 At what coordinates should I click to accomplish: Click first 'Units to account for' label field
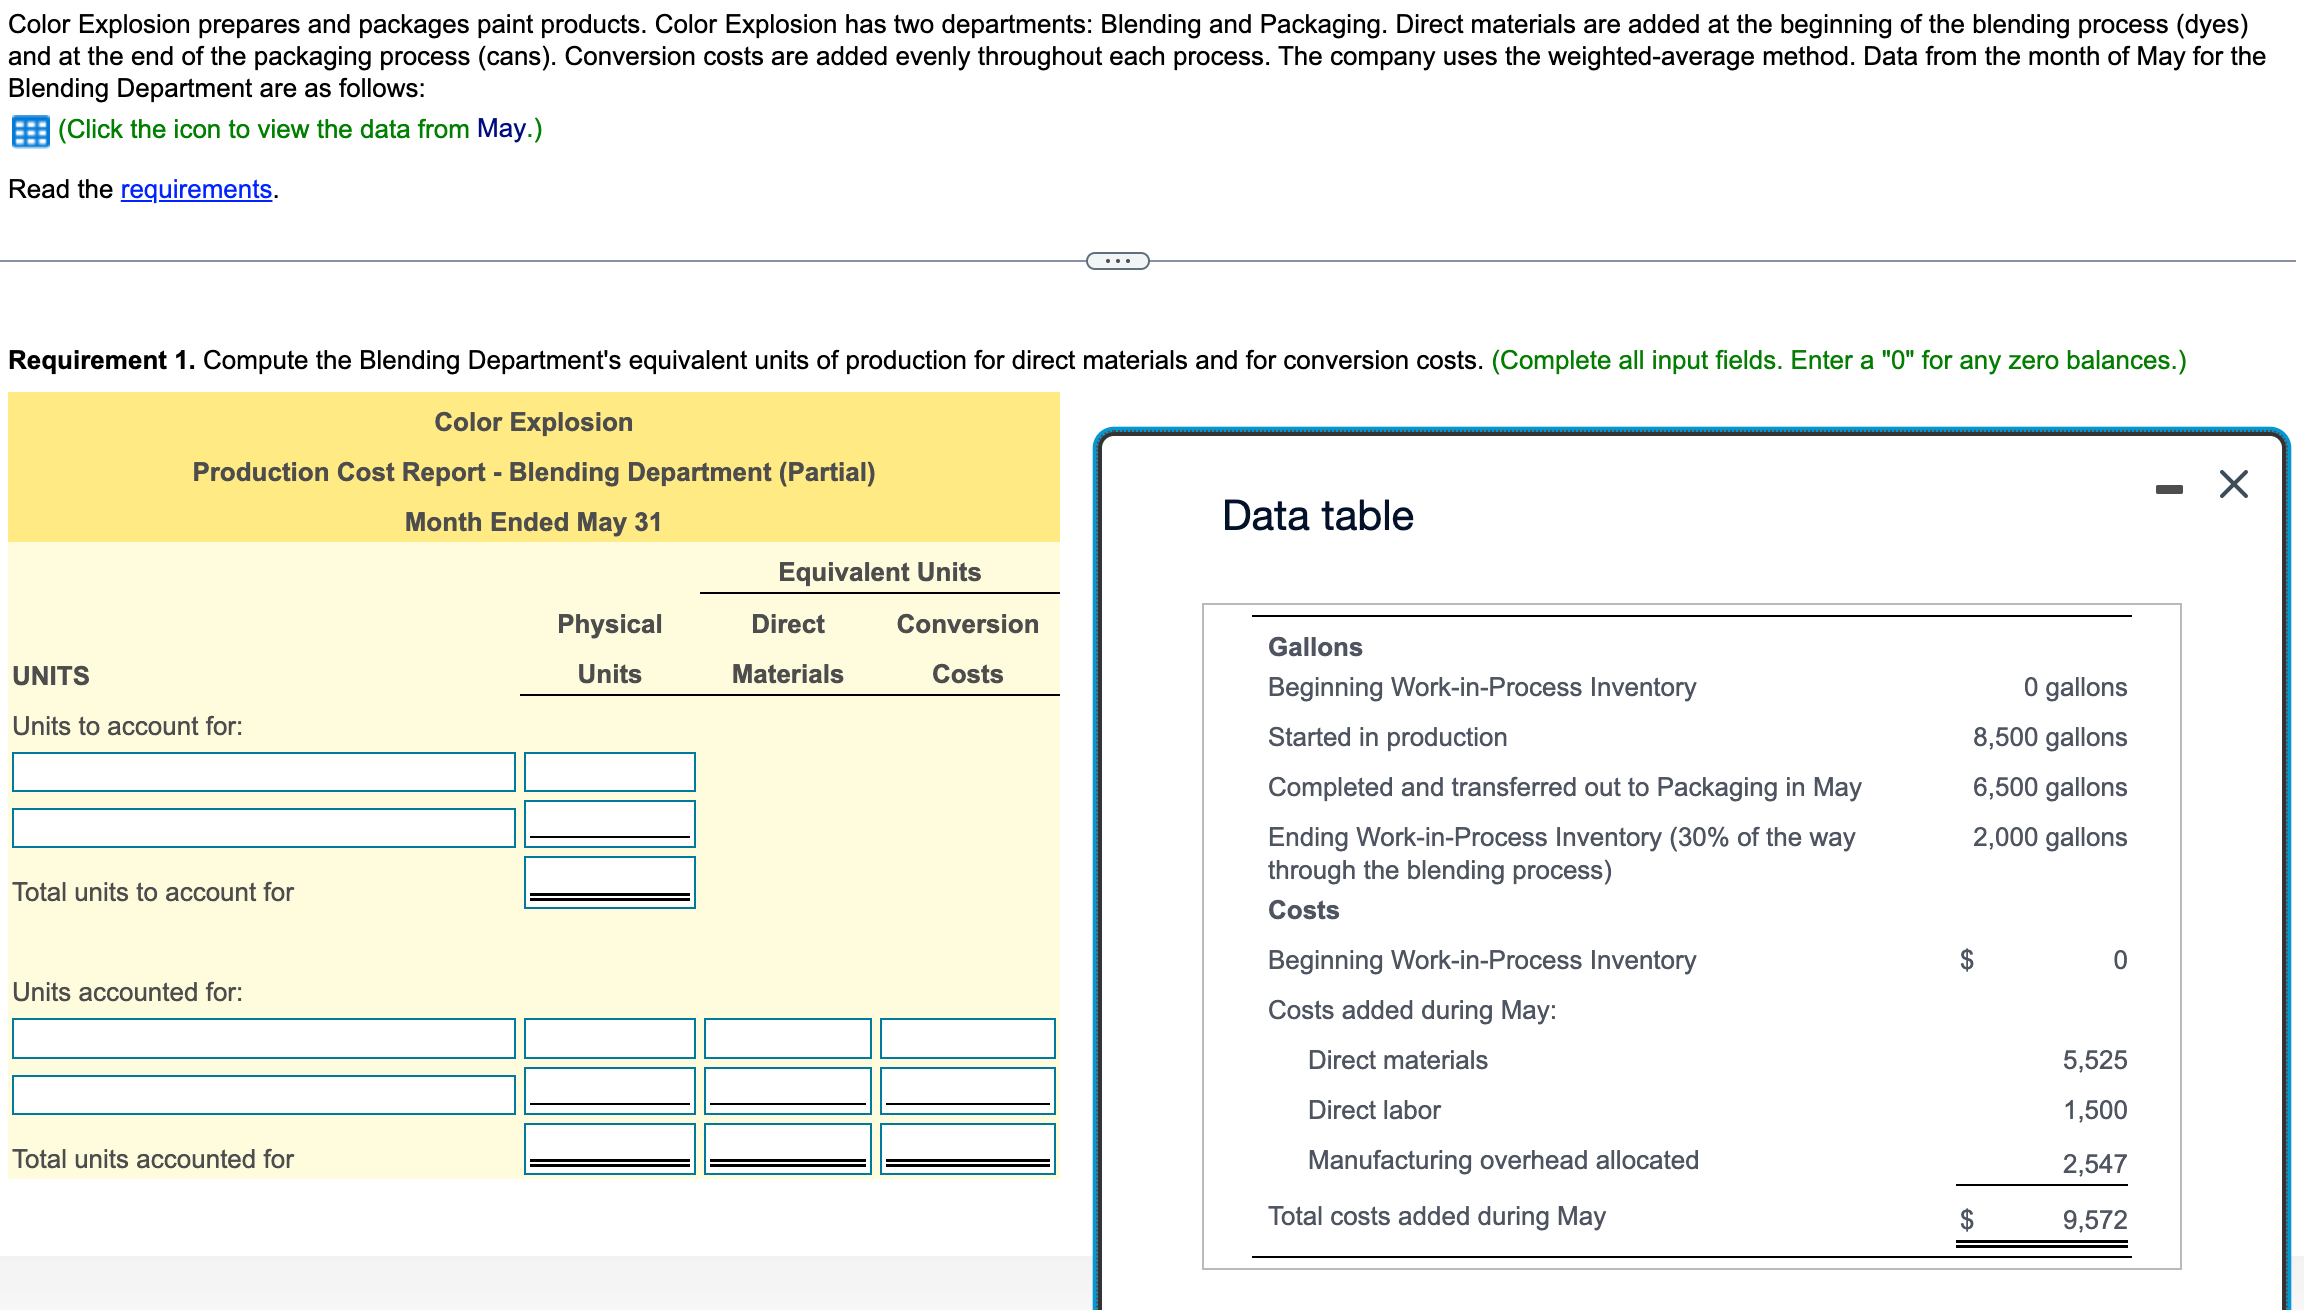click(263, 772)
